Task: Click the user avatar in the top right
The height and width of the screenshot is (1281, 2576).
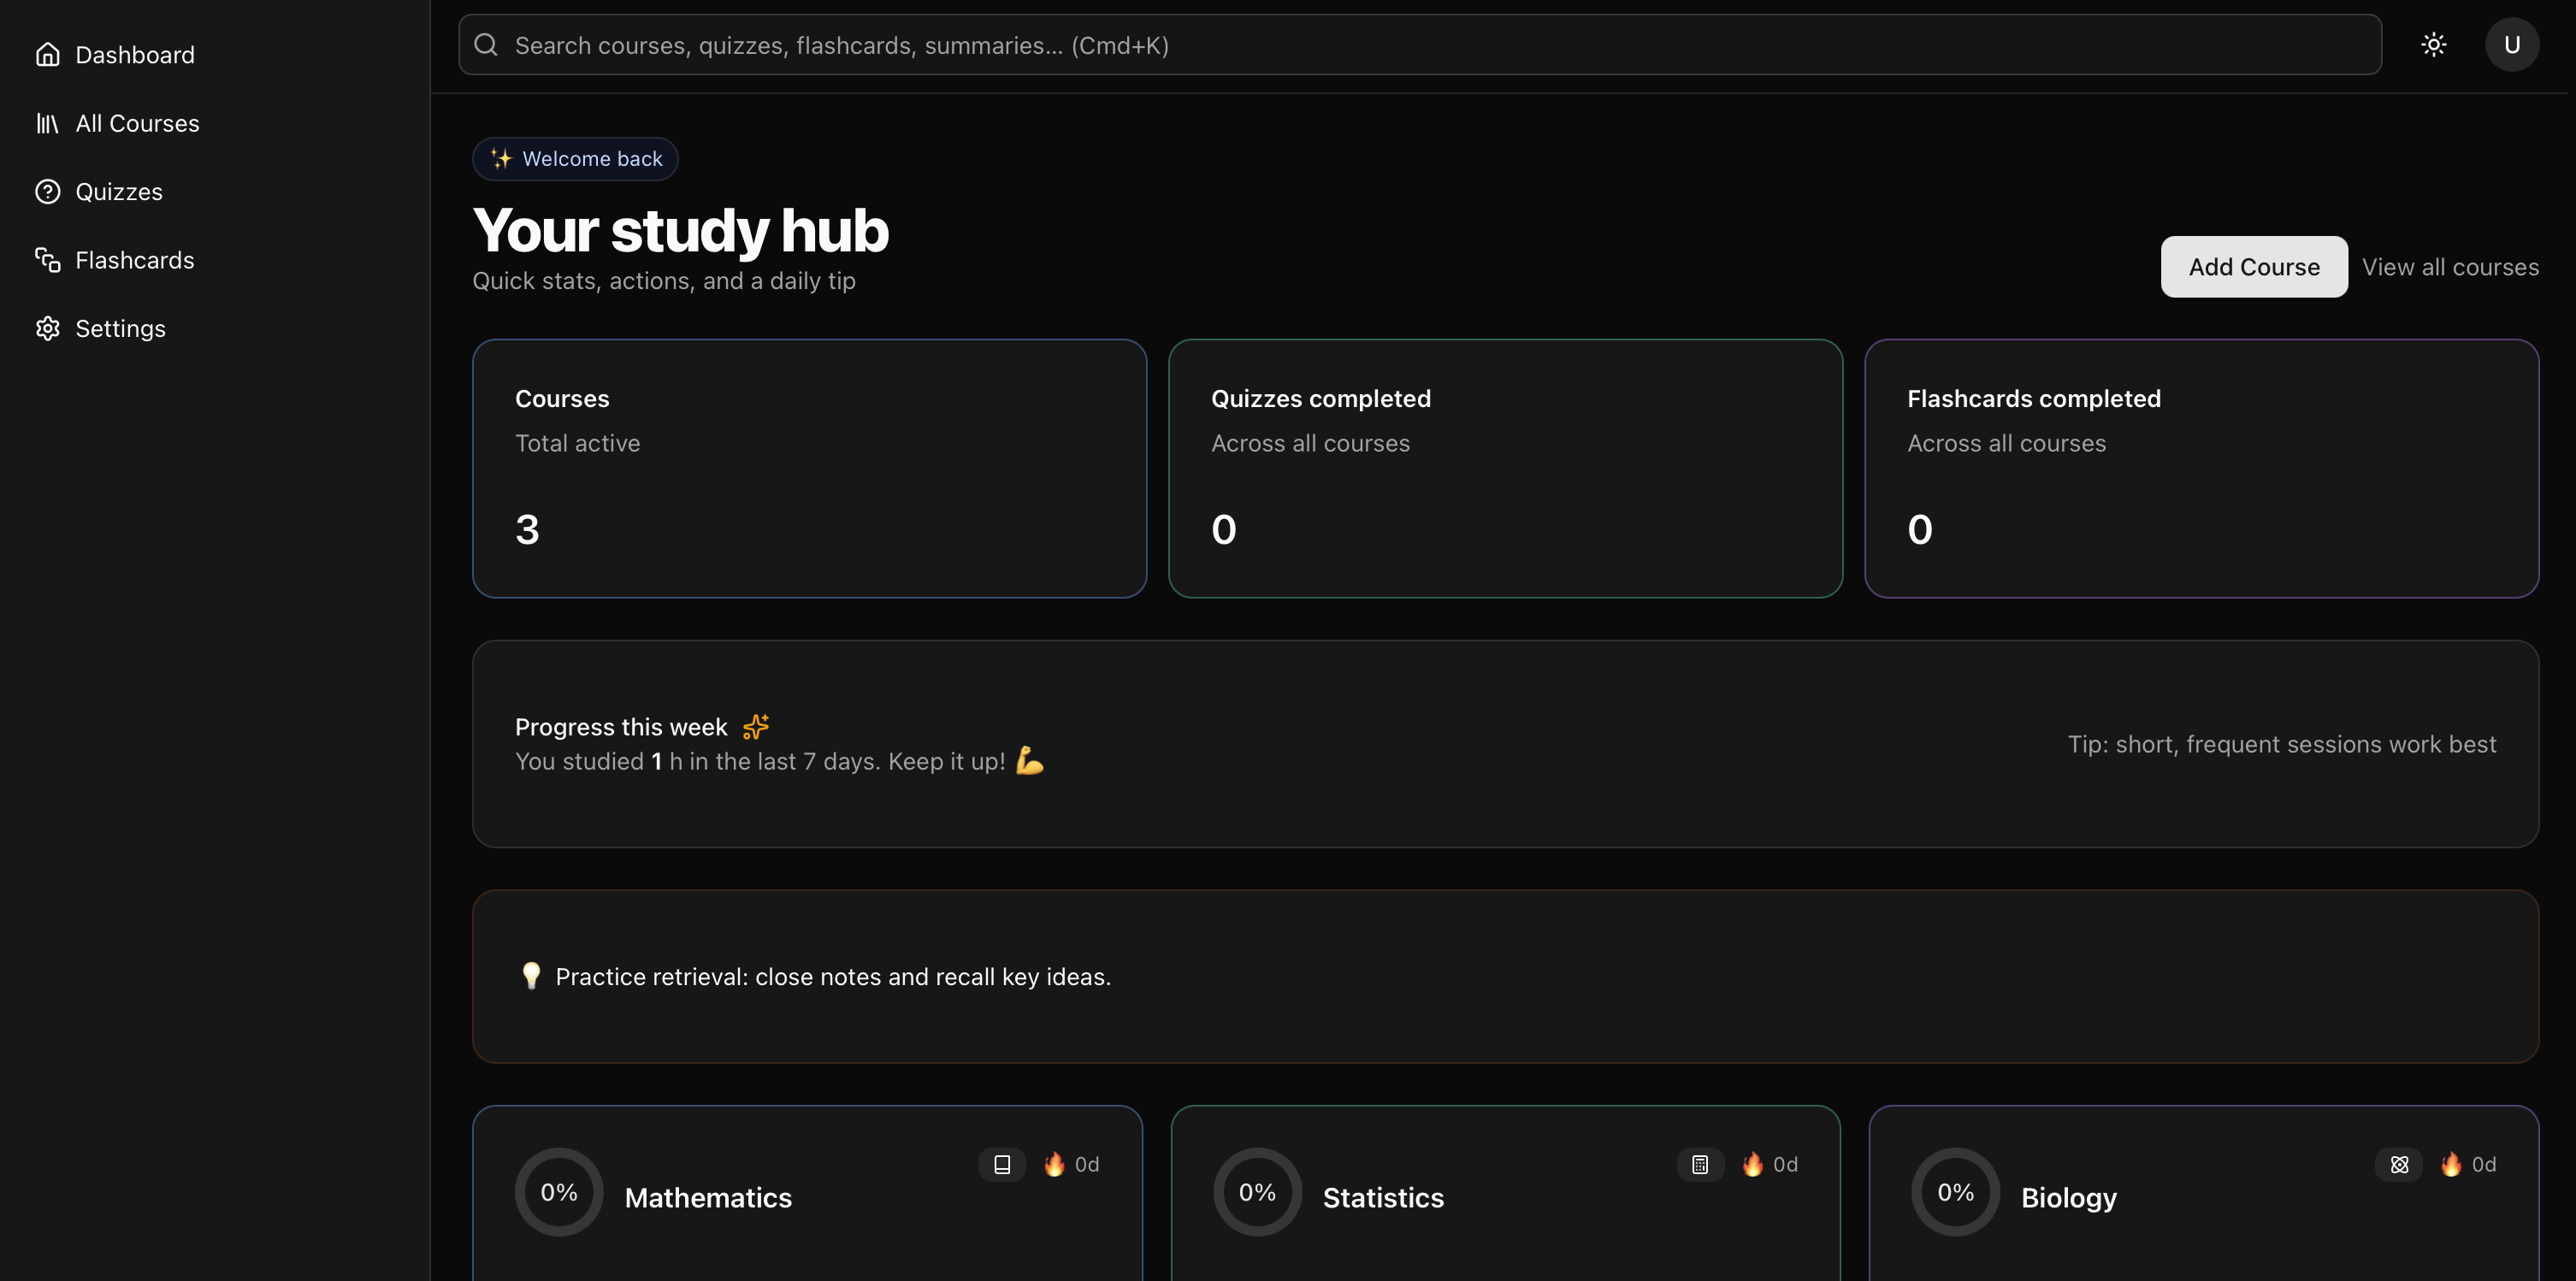Action: tap(2512, 44)
